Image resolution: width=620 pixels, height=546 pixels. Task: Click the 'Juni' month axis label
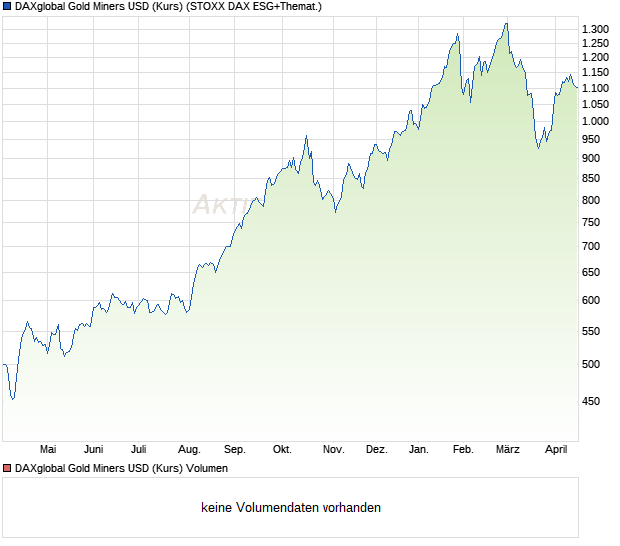click(x=94, y=450)
